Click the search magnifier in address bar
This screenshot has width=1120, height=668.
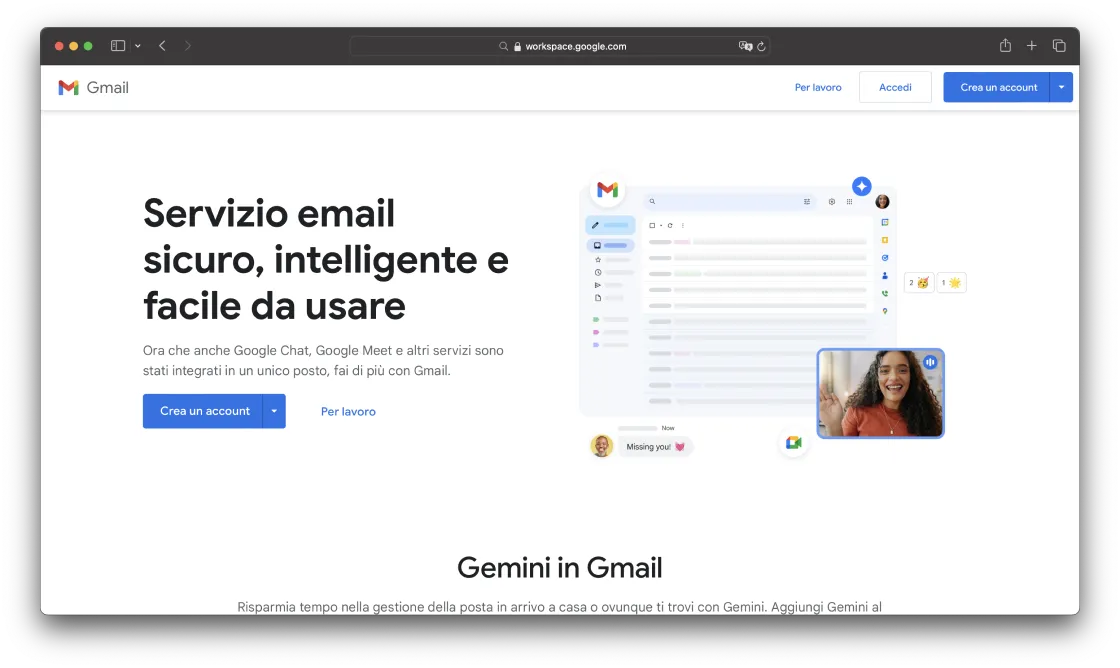click(504, 46)
